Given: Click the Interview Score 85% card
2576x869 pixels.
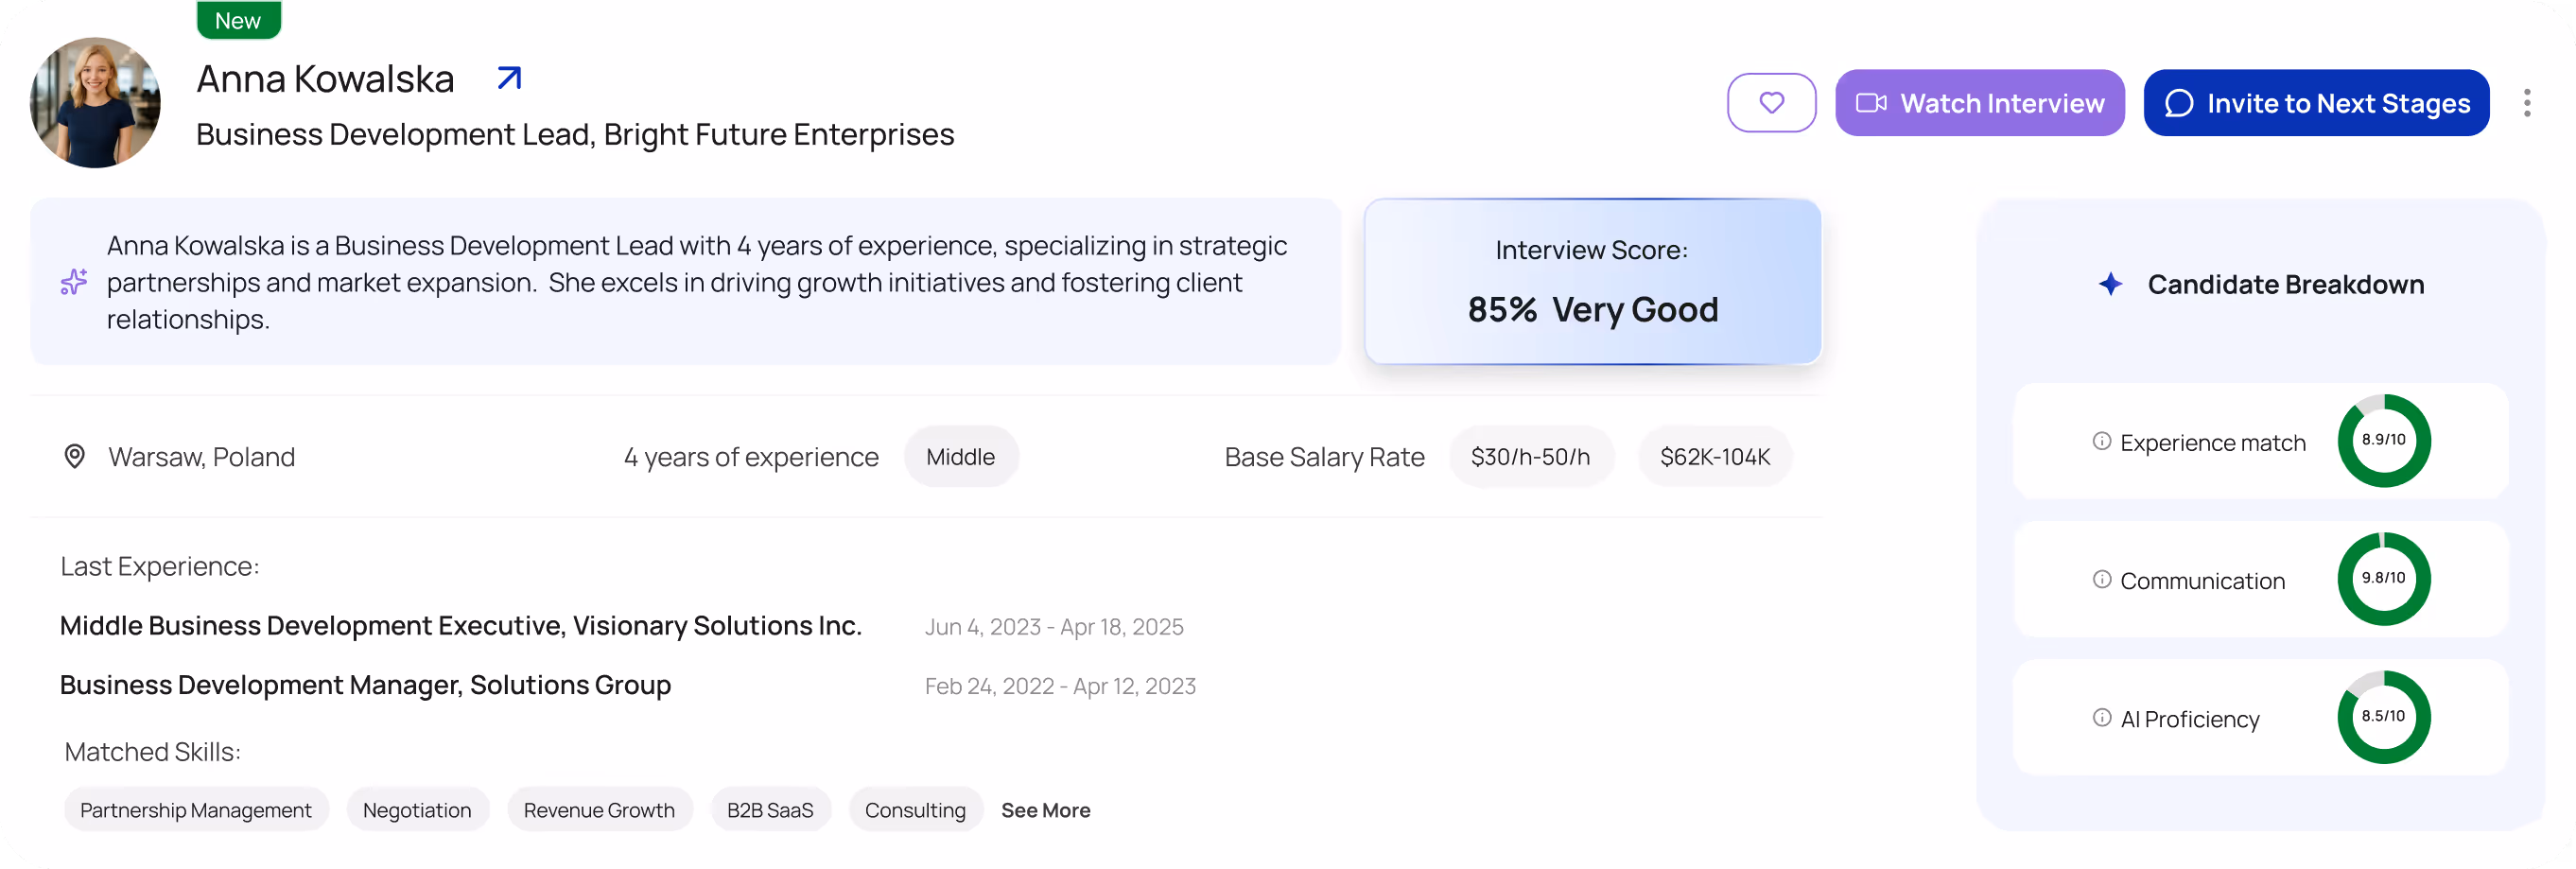Looking at the screenshot, I should click(x=1592, y=282).
